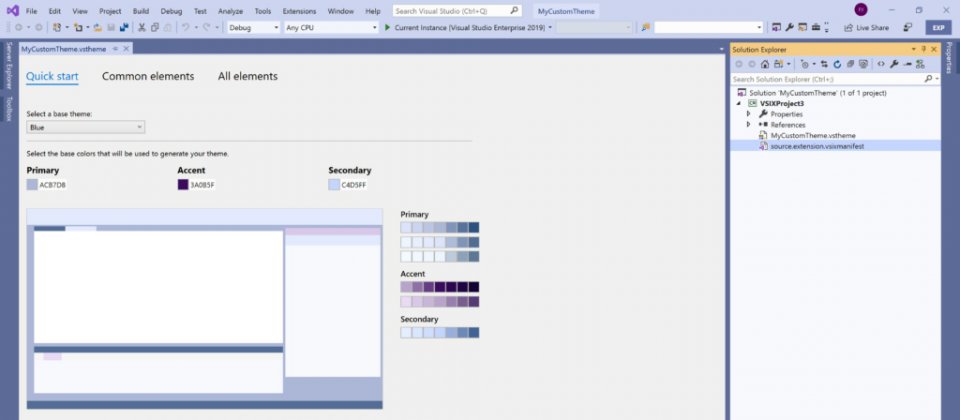The height and width of the screenshot is (420, 960).
Task: Start debugging with the green play icon
Action: point(387,28)
